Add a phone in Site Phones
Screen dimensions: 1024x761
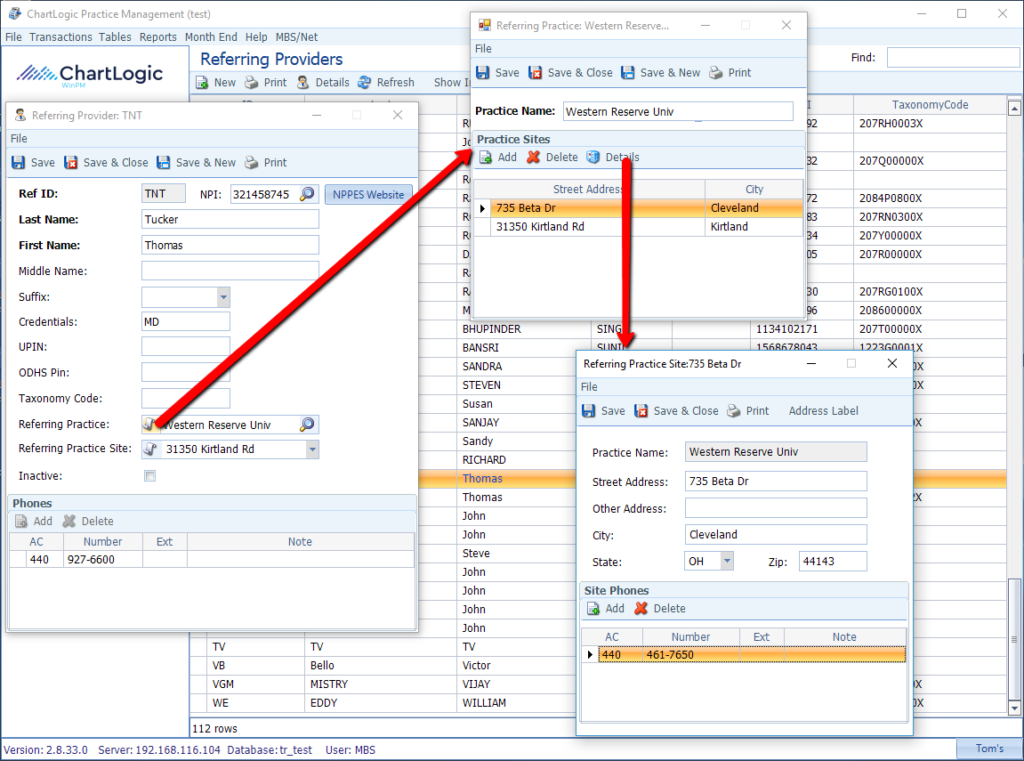[x=605, y=609]
